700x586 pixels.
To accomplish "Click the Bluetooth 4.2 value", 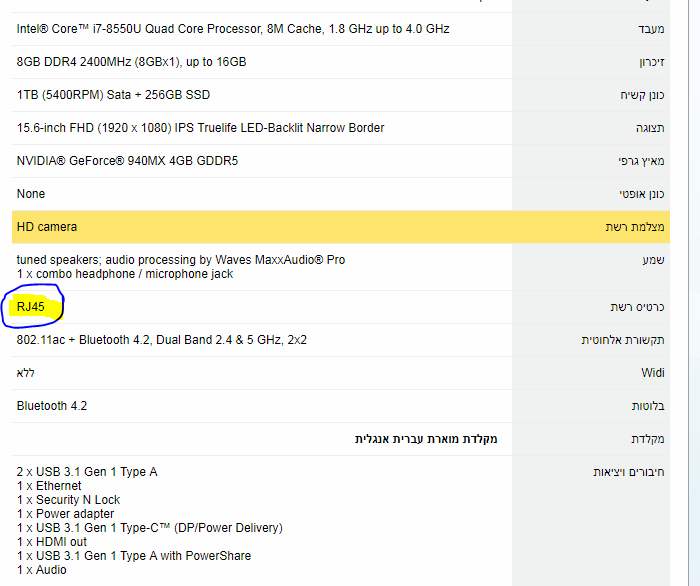I will tap(52, 406).
